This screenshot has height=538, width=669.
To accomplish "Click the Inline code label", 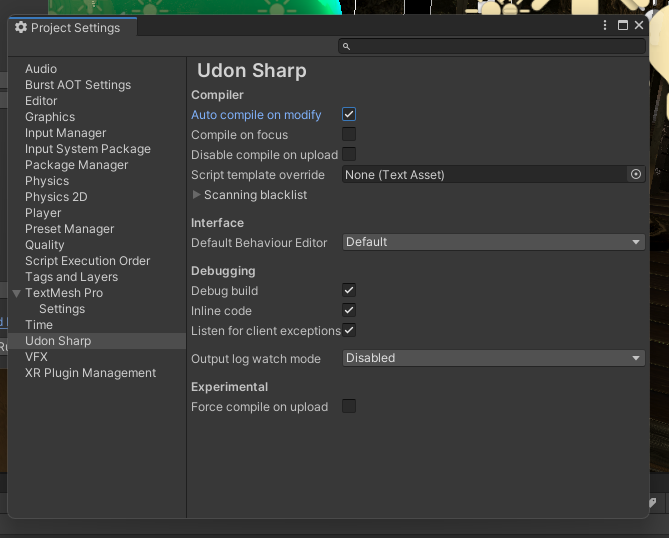I will click(221, 311).
